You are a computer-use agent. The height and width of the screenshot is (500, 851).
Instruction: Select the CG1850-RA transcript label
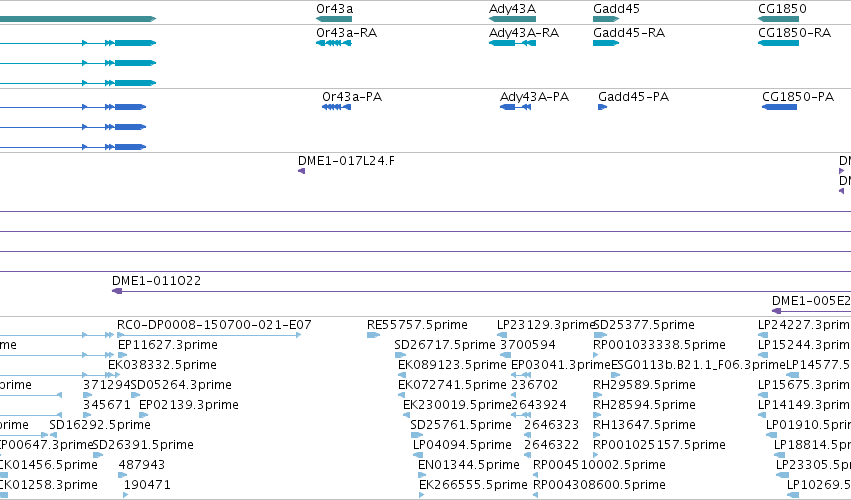(x=795, y=33)
